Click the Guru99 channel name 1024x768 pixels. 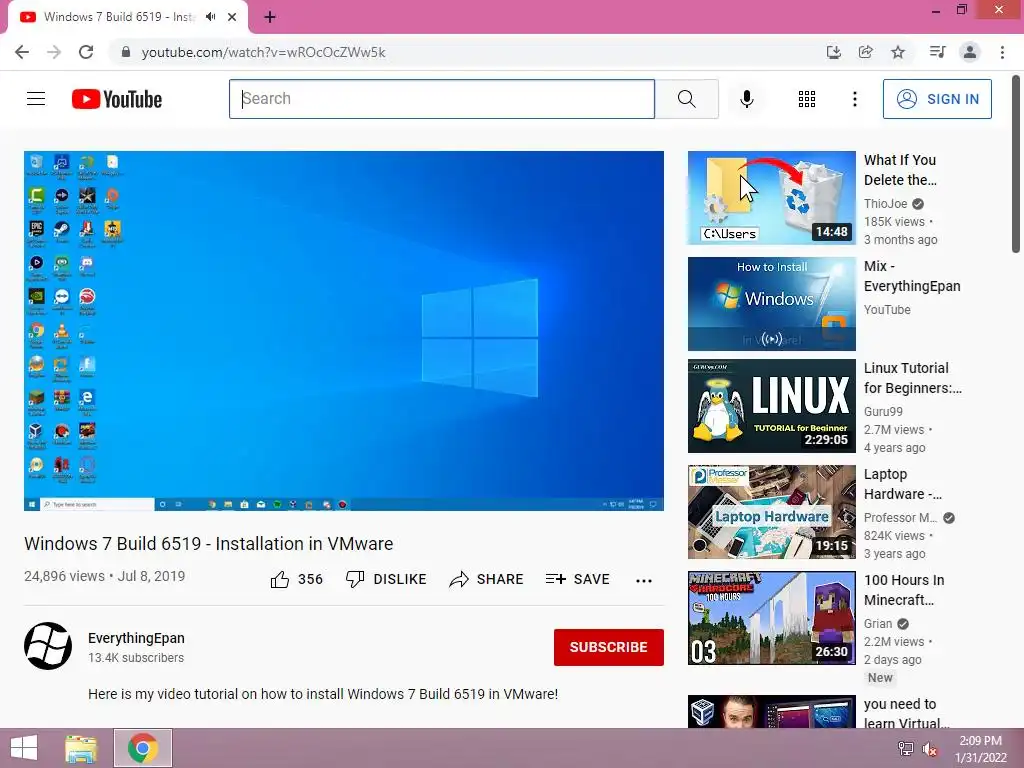[x=884, y=411]
